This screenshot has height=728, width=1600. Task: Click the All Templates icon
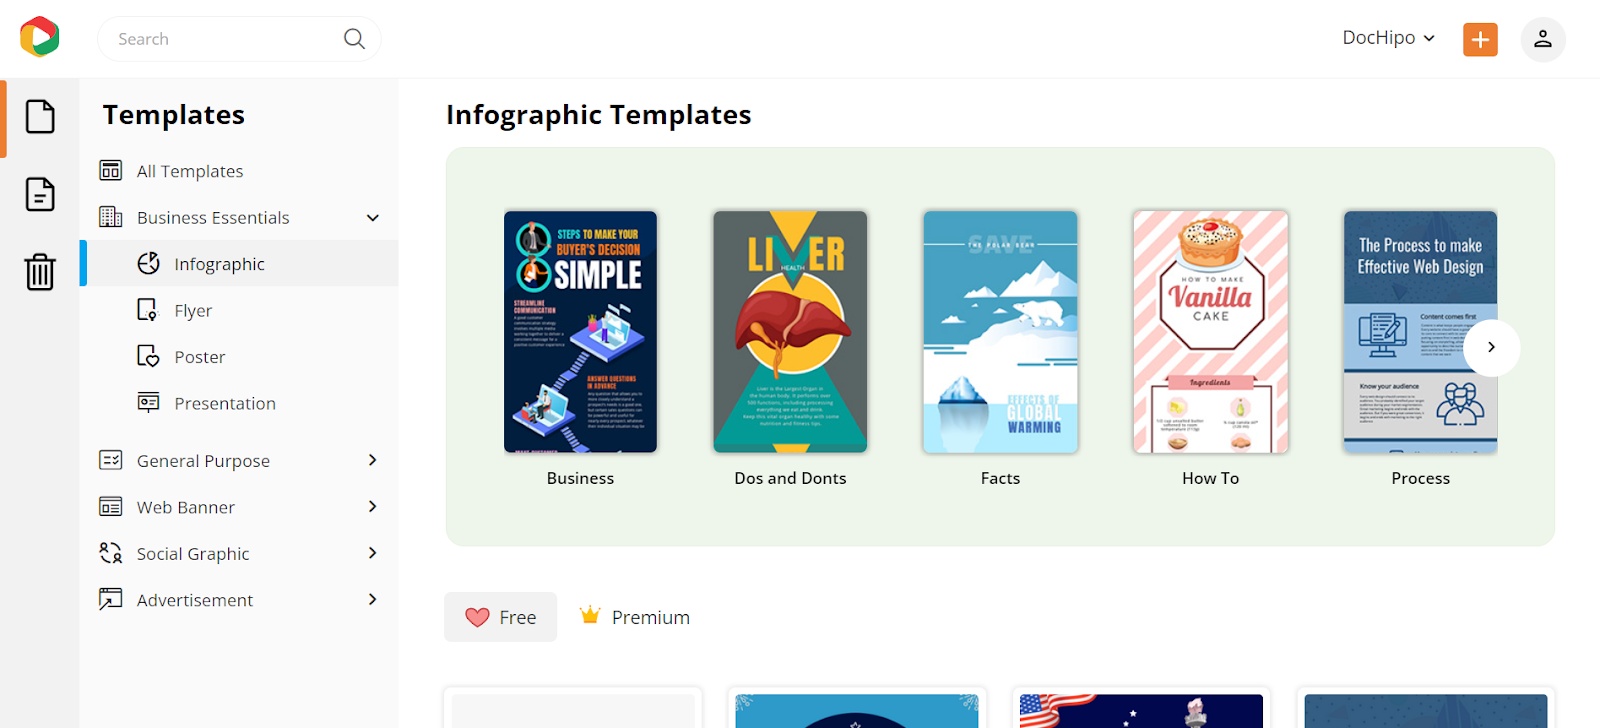pyautogui.click(x=111, y=170)
